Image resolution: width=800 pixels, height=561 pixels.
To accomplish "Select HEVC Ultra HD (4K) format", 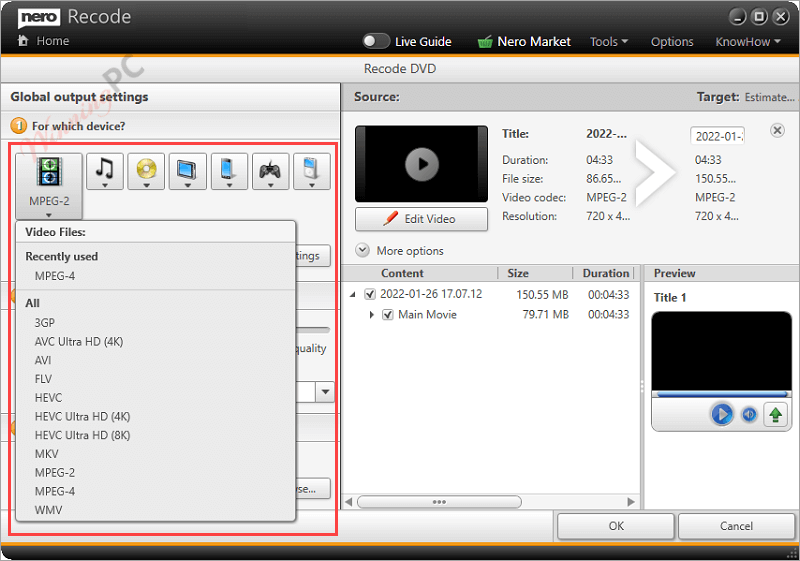I will 82,416.
